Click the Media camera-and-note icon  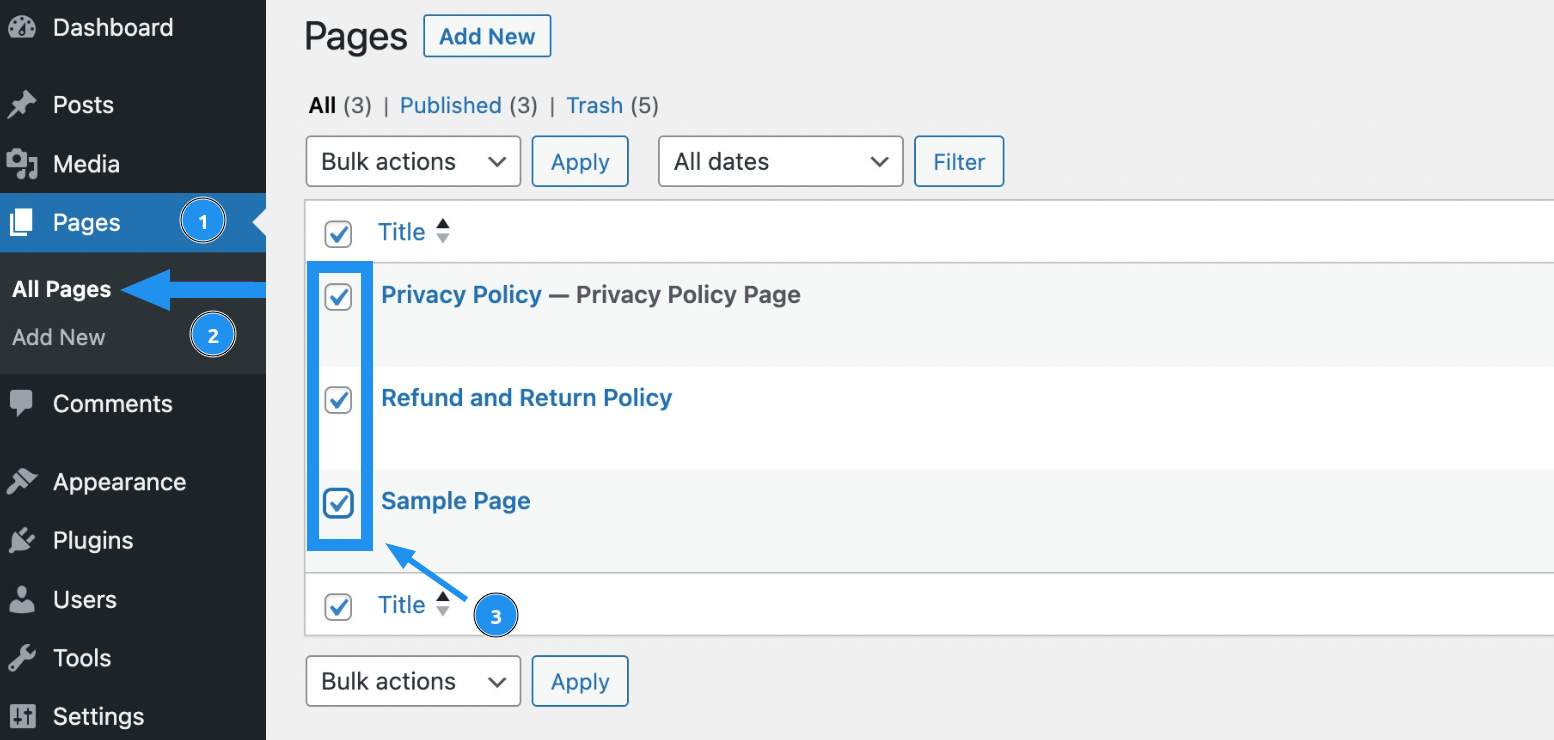tap(21, 164)
